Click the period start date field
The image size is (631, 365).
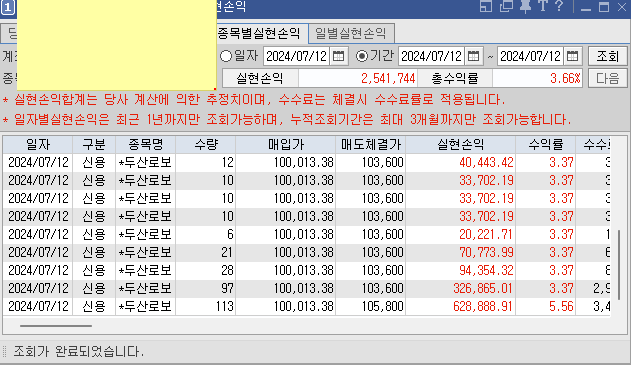coord(432,56)
